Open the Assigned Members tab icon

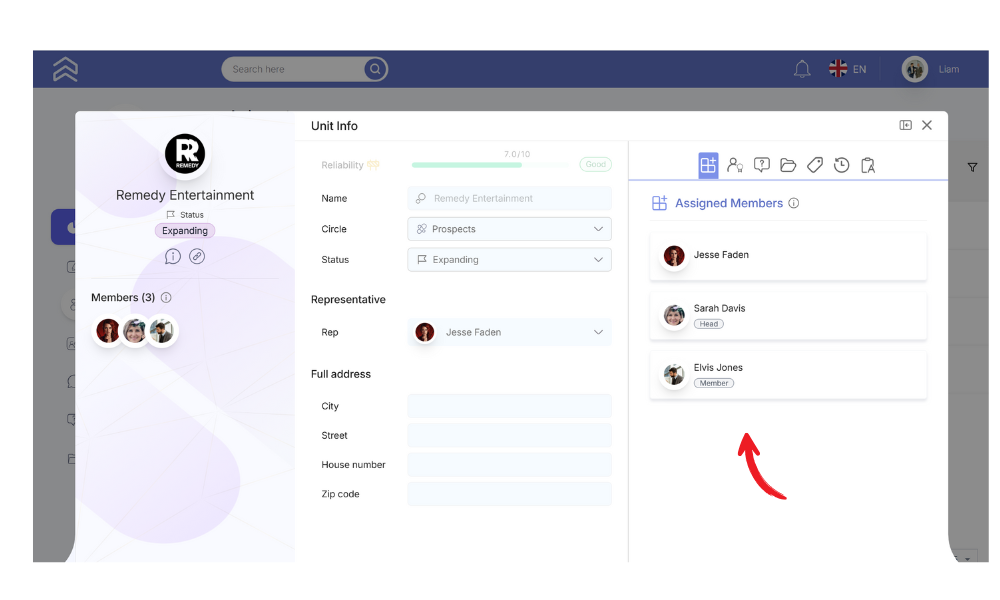[708, 165]
